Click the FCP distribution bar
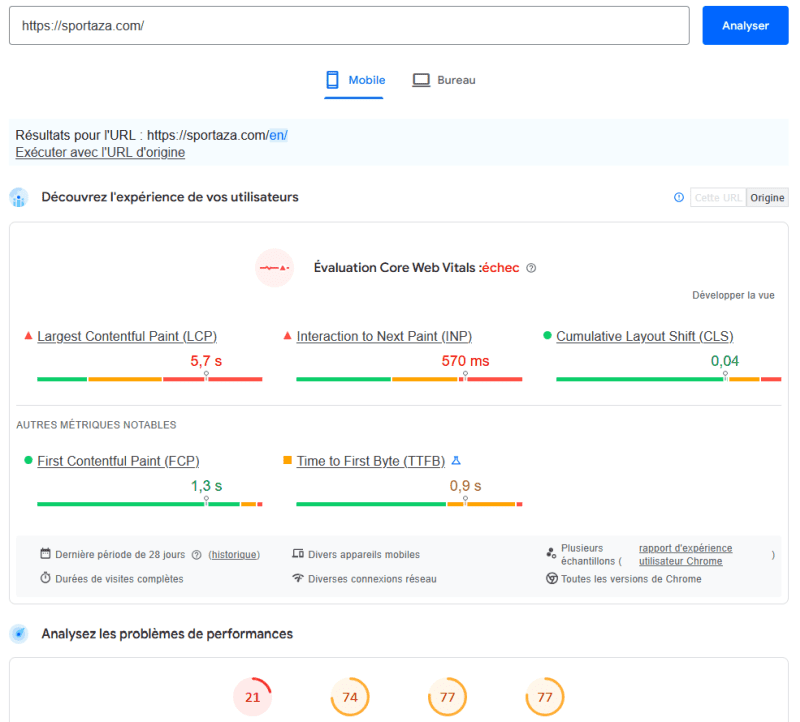The height and width of the screenshot is (722, 800). tap(149, 504)
